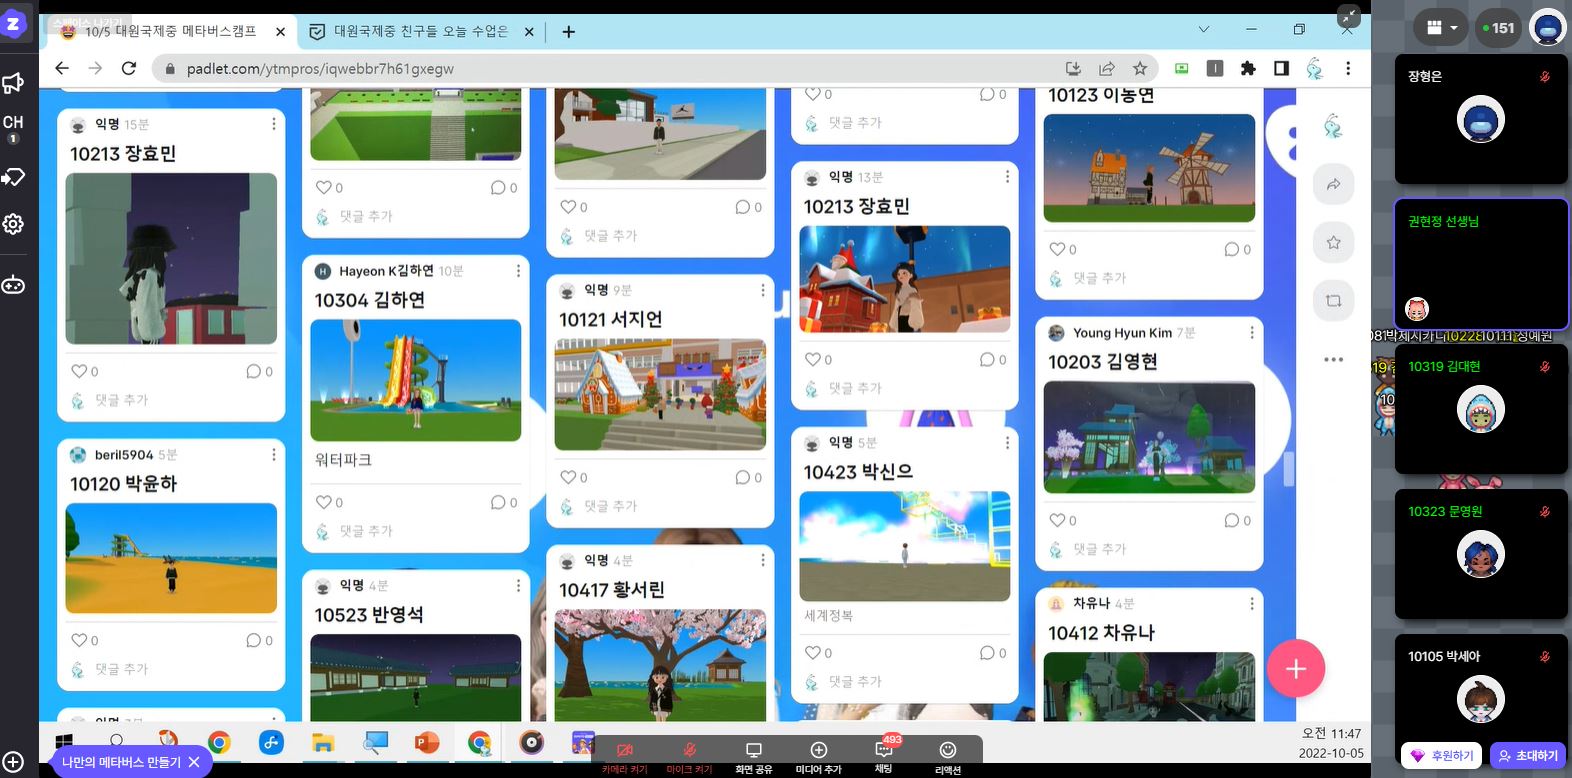This screenshot has width=1572, height=778.
Task: Click the 초대하기 invite button
Action: [x=1527, y=756]
